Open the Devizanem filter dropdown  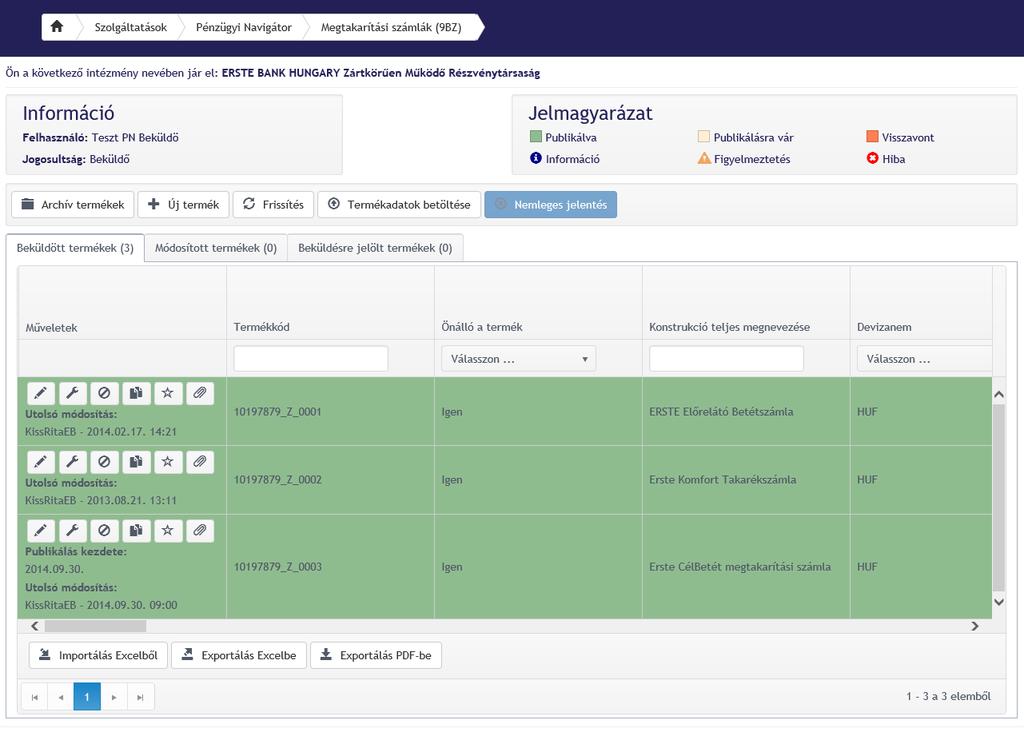pyautogui.click(x=924, y=359)
